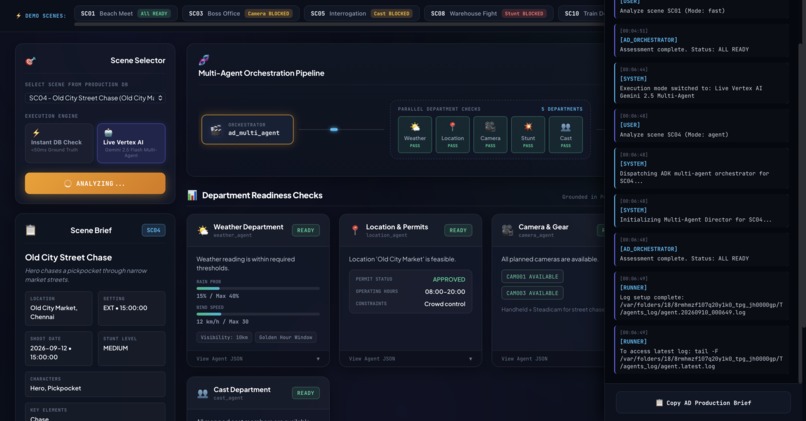This screenshot has height=421, width=806.
Task: Select SC08 Warehouse Fight demo scene
Action: (x=488, y=13)
